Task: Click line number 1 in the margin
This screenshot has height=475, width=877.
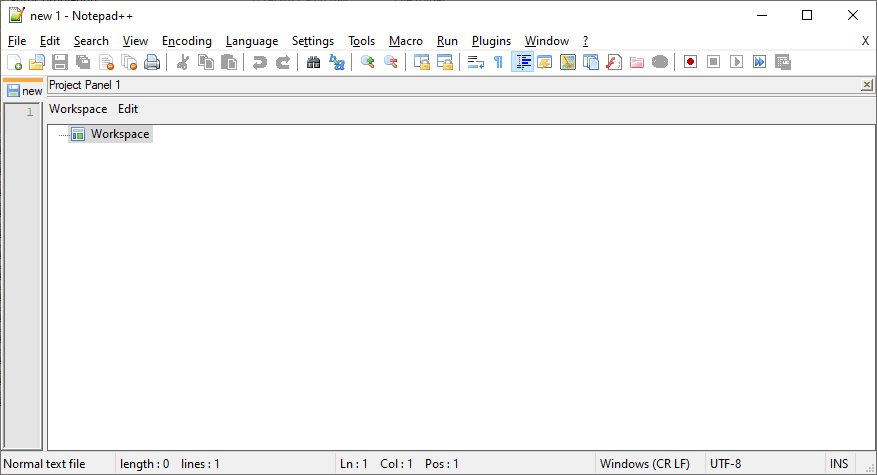Action: click(30, 112)
